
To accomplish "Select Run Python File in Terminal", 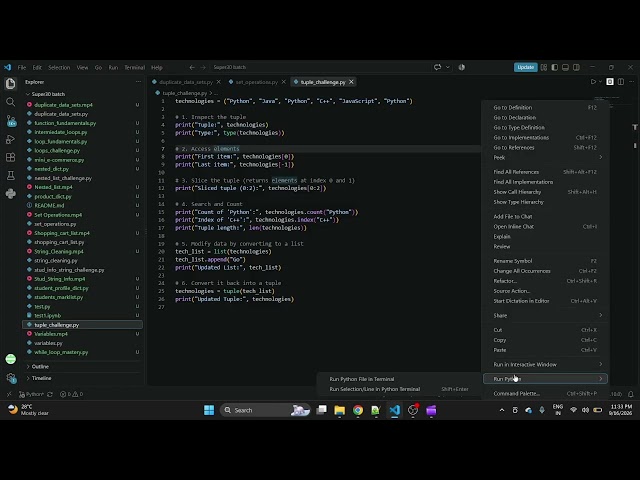I will click(x=399, y=379).
